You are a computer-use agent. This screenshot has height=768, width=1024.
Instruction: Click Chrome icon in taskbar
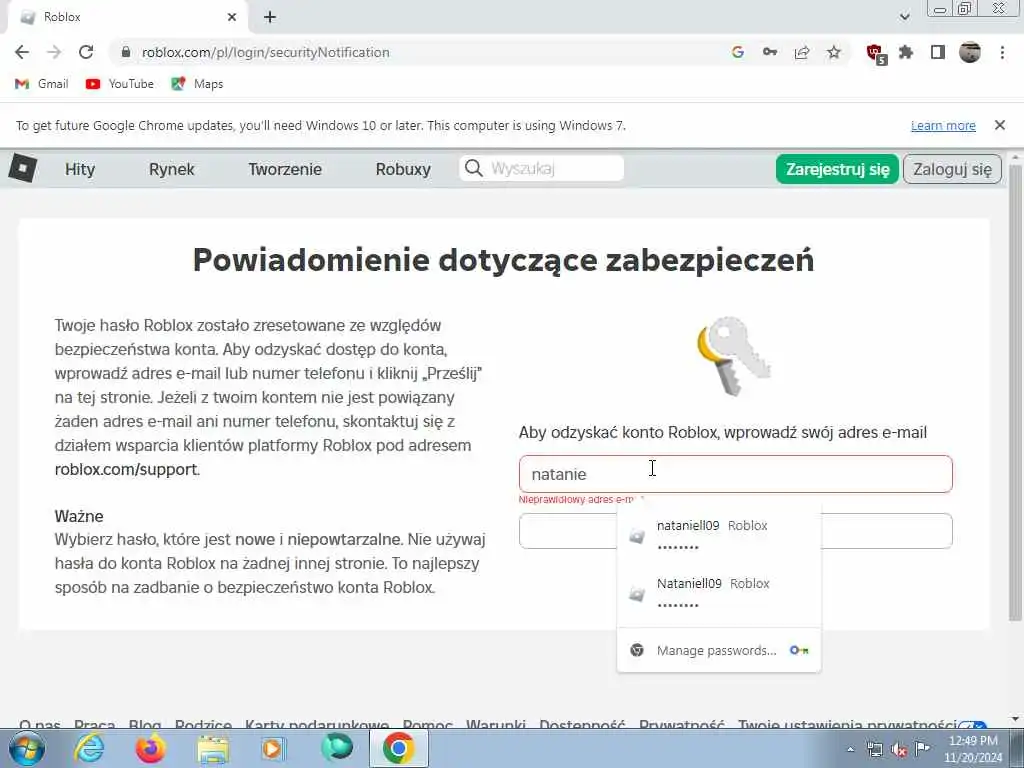click(399, 748)
